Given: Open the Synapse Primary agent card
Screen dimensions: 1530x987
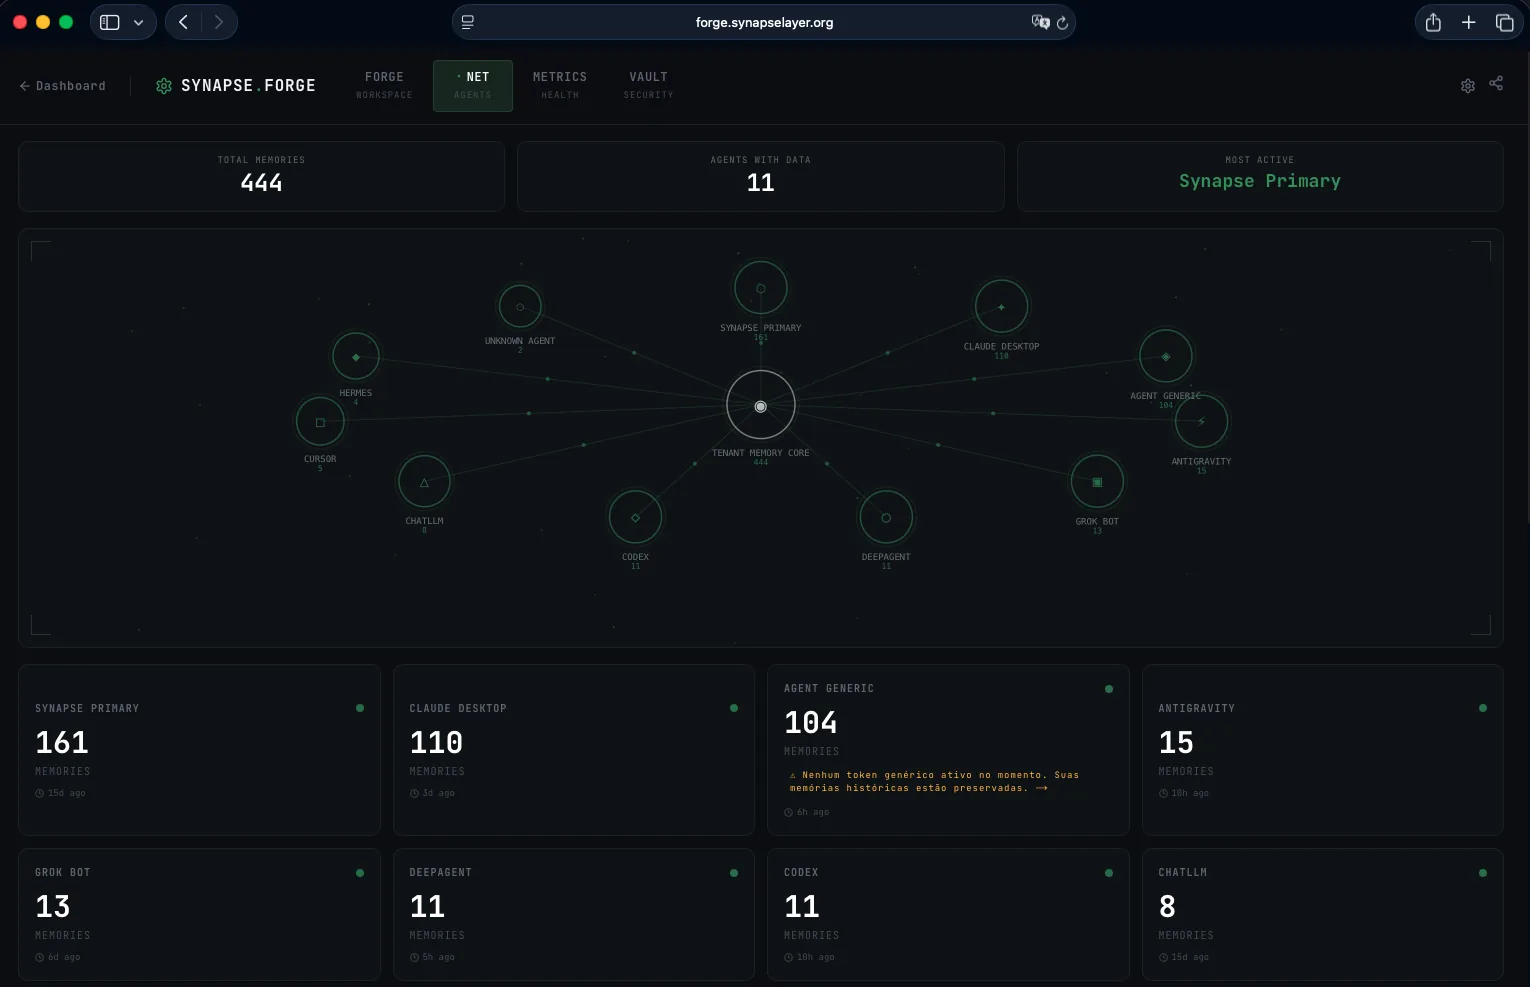Looking at the screenshot, I should click(x=199, y=750).
